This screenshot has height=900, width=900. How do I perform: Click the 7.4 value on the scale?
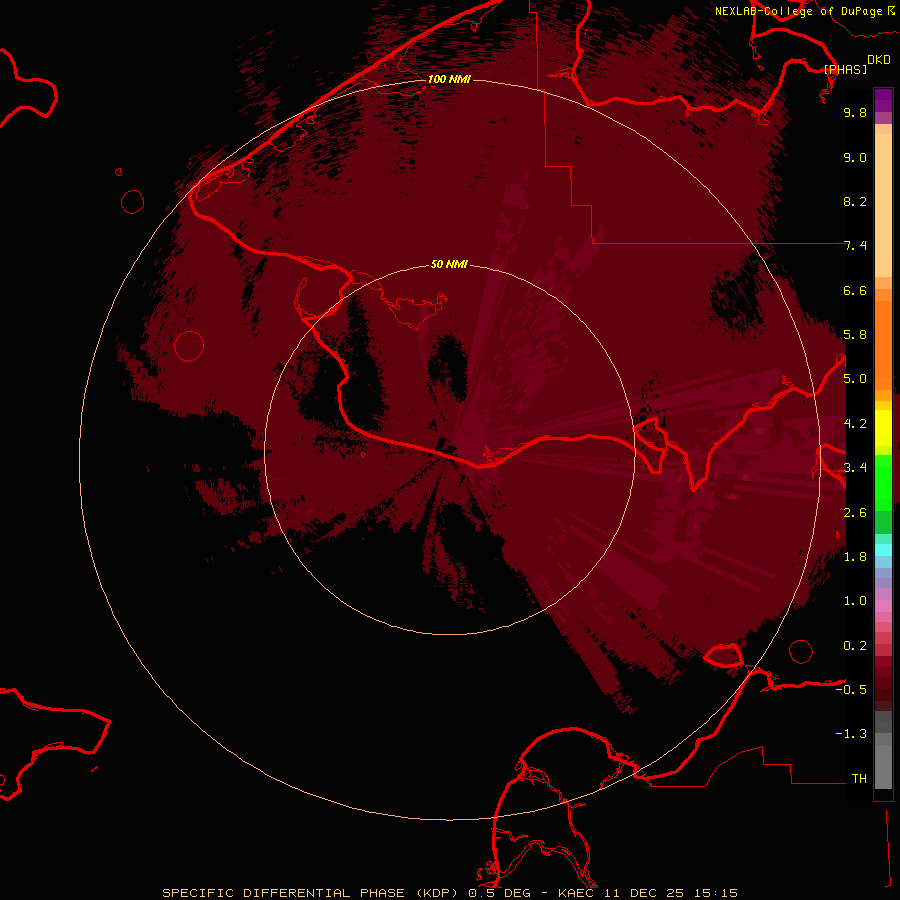(x=855, y=246)
